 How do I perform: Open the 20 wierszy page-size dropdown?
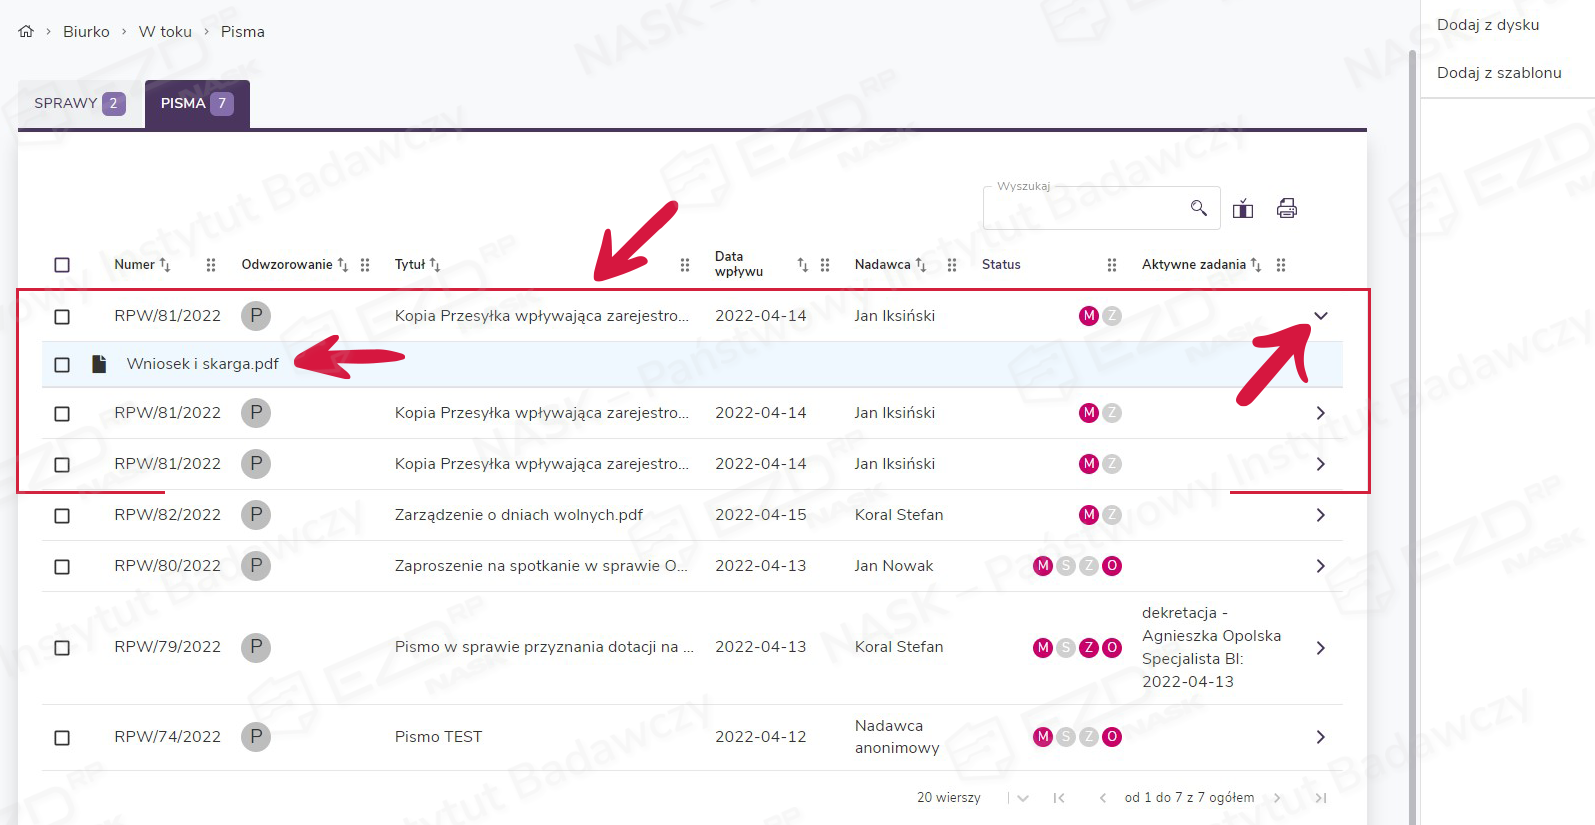[1022, 798]
